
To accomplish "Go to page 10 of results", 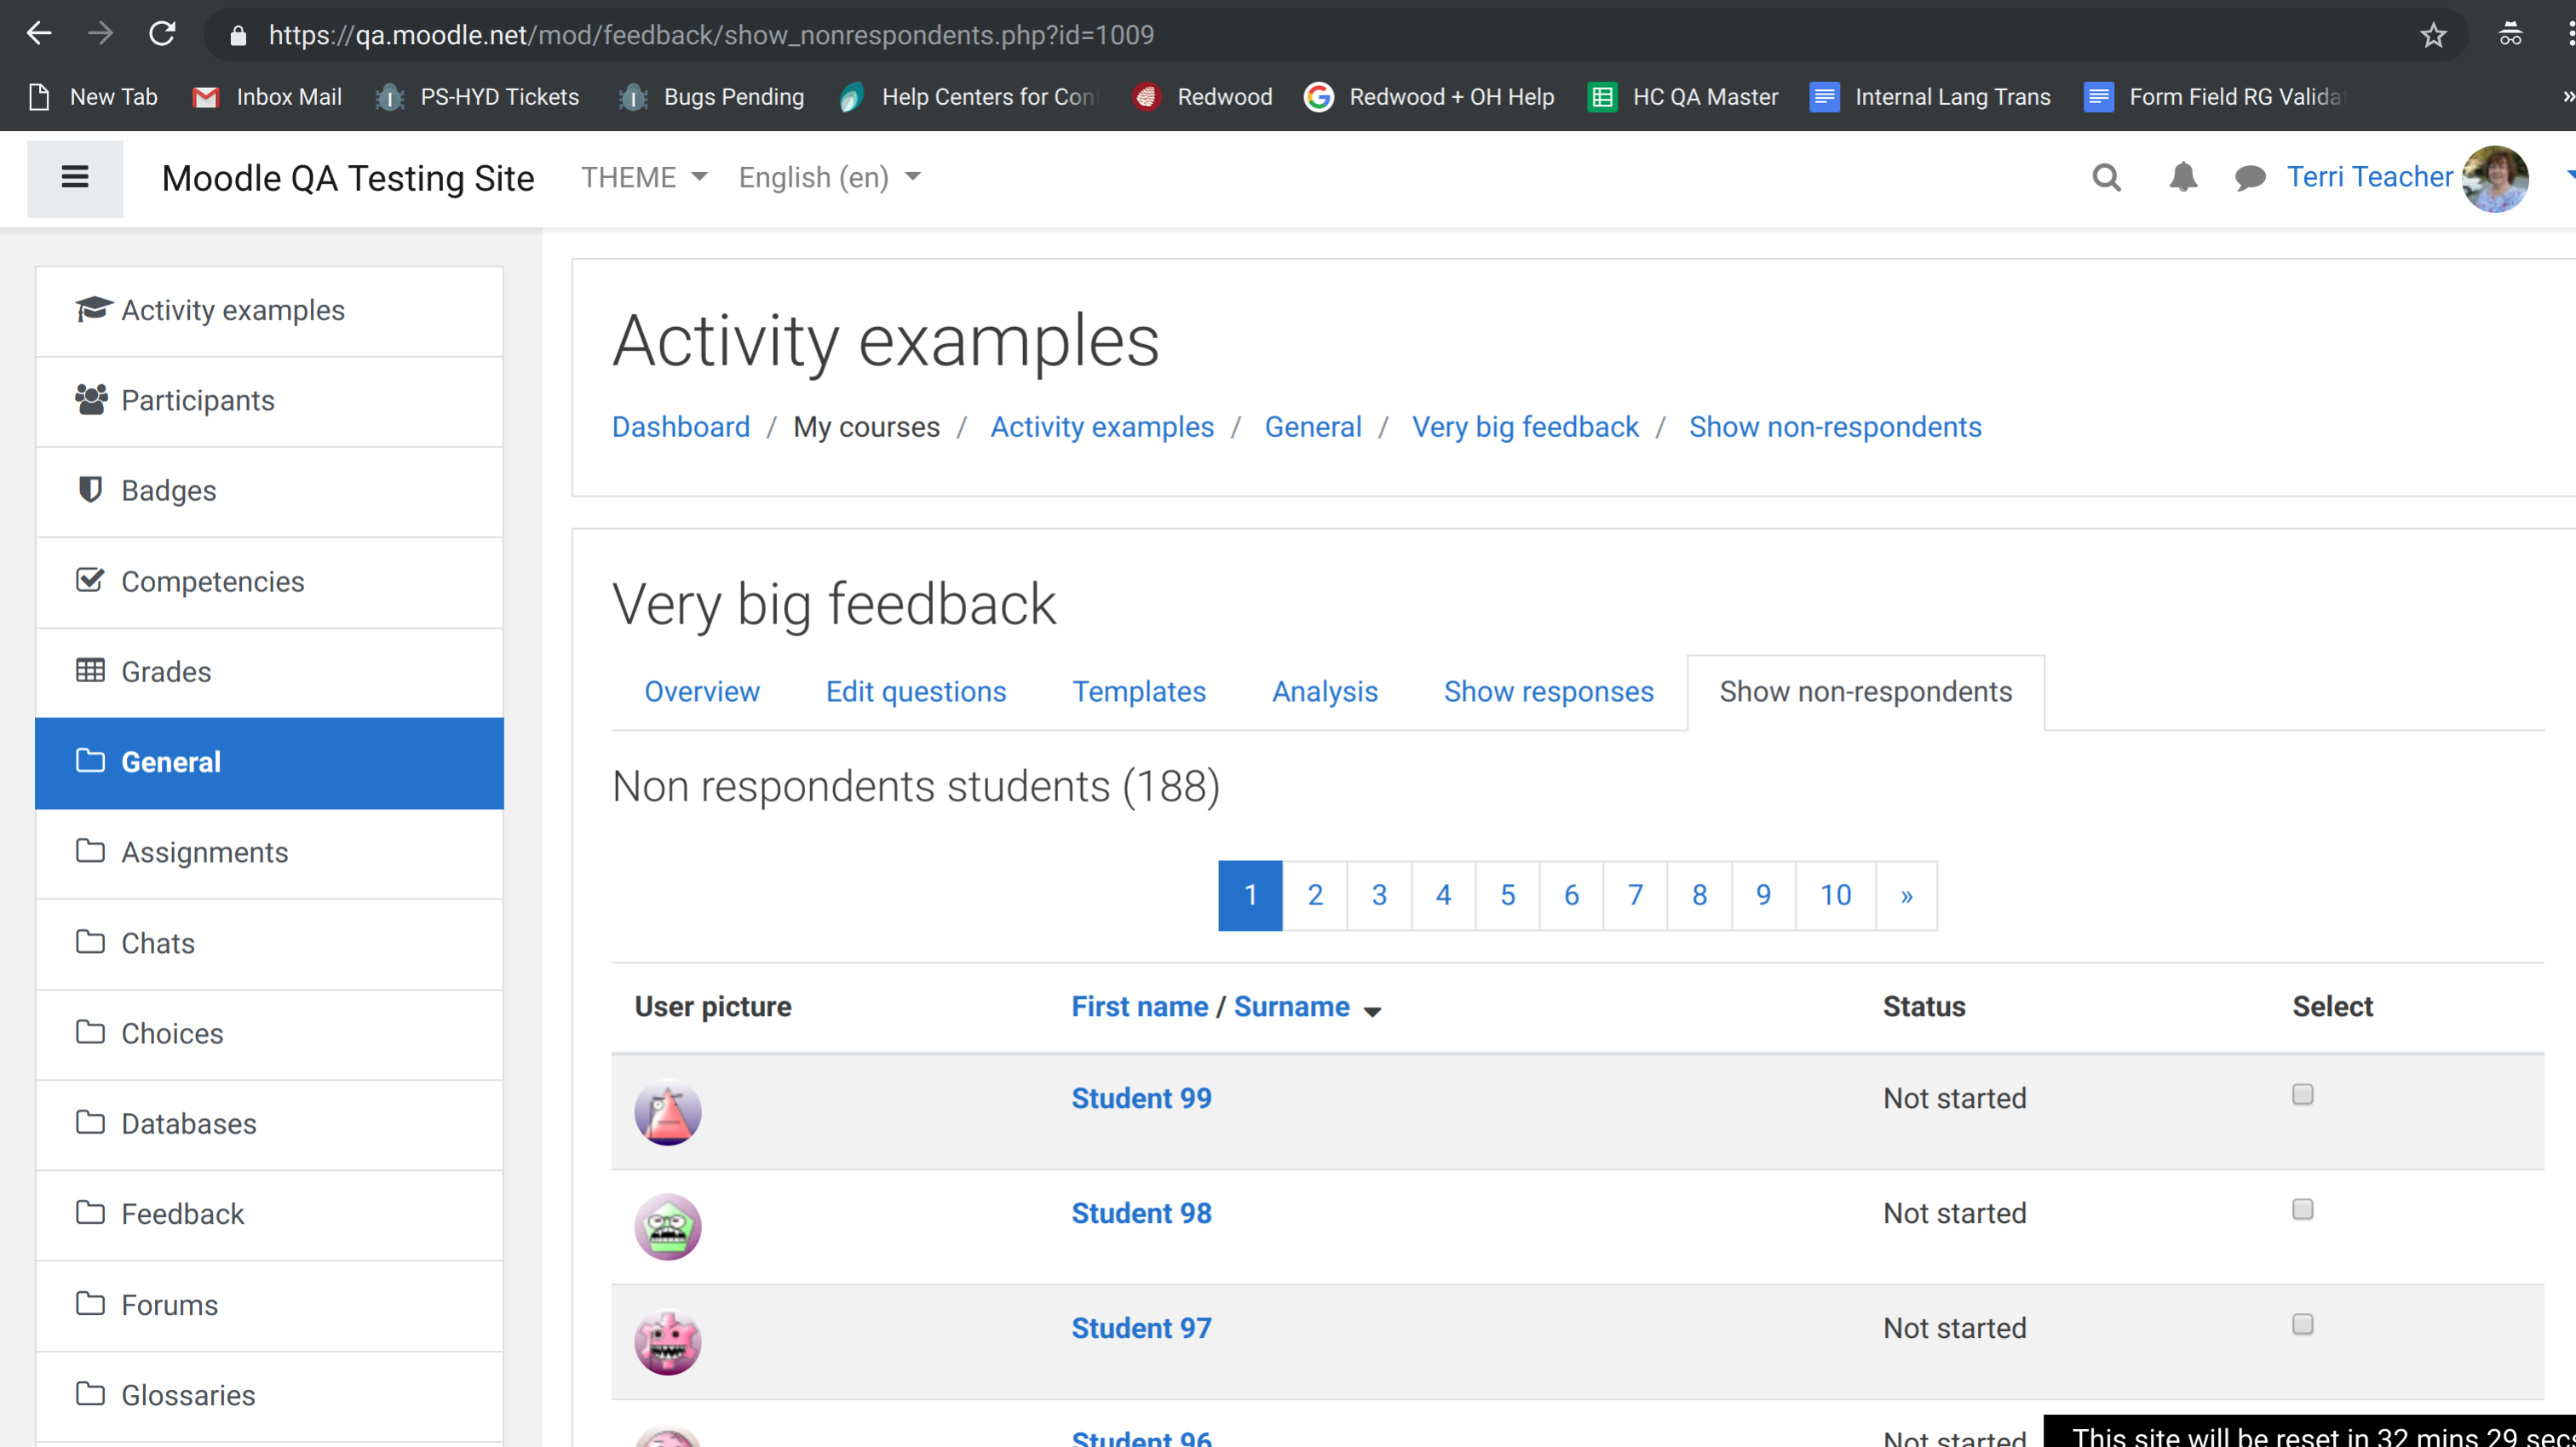I will (x=1836, y=895).
